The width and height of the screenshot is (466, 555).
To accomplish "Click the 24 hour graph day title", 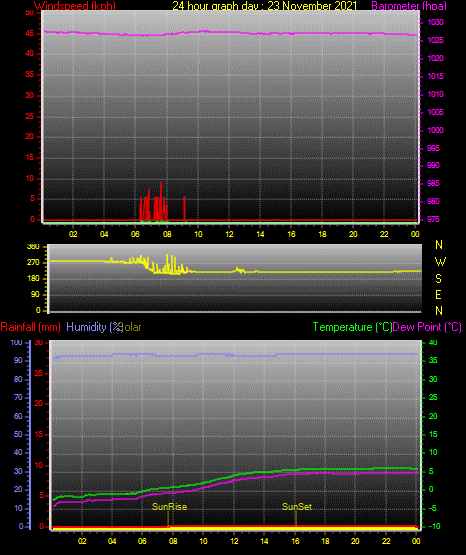I will click(x=264, y=6).
